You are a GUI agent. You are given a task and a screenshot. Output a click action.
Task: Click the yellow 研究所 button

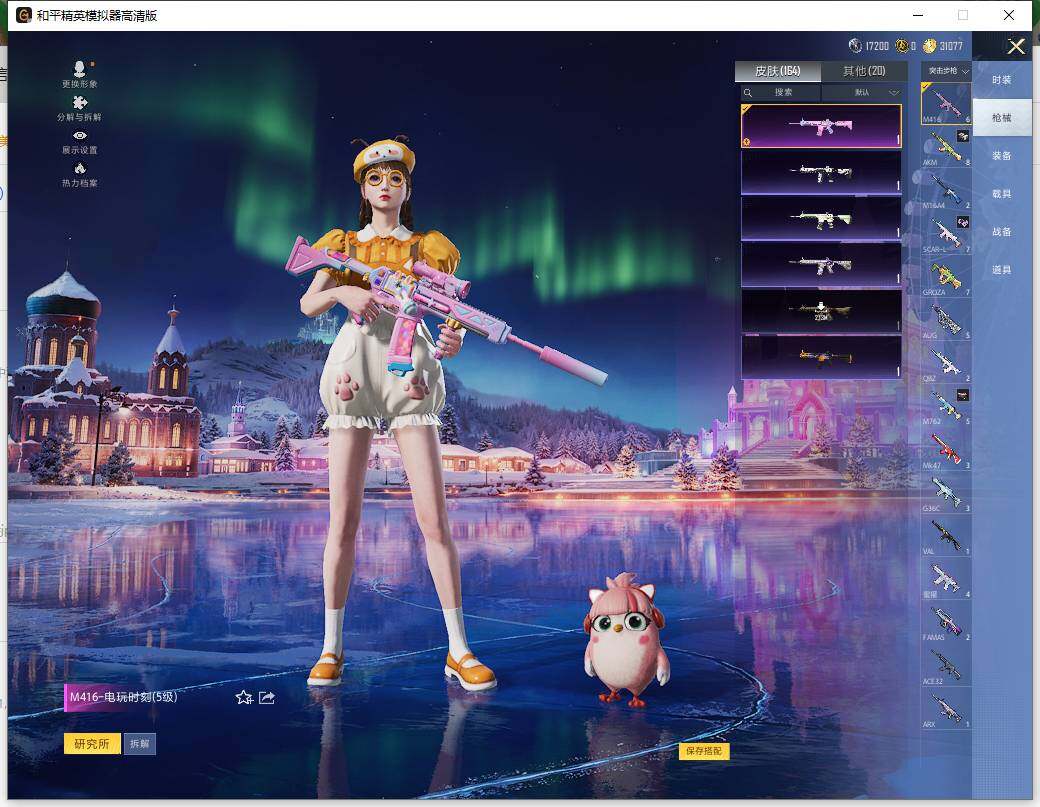[x=92, y=743]
